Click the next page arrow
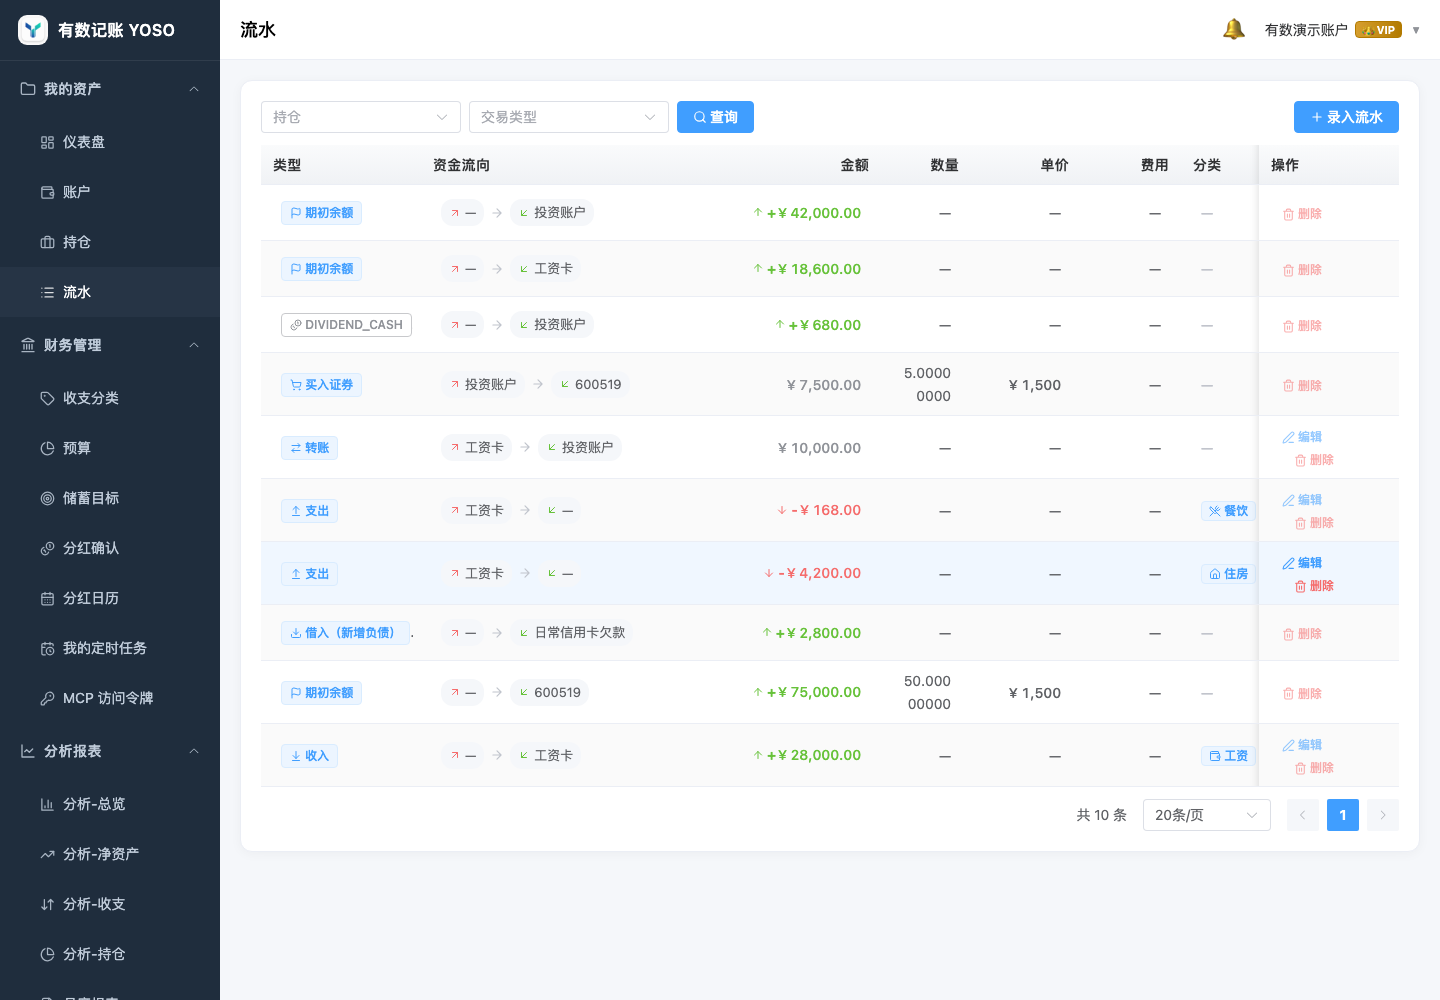The width and height of the screenshot is (1440, 1000). point(1383,815)
